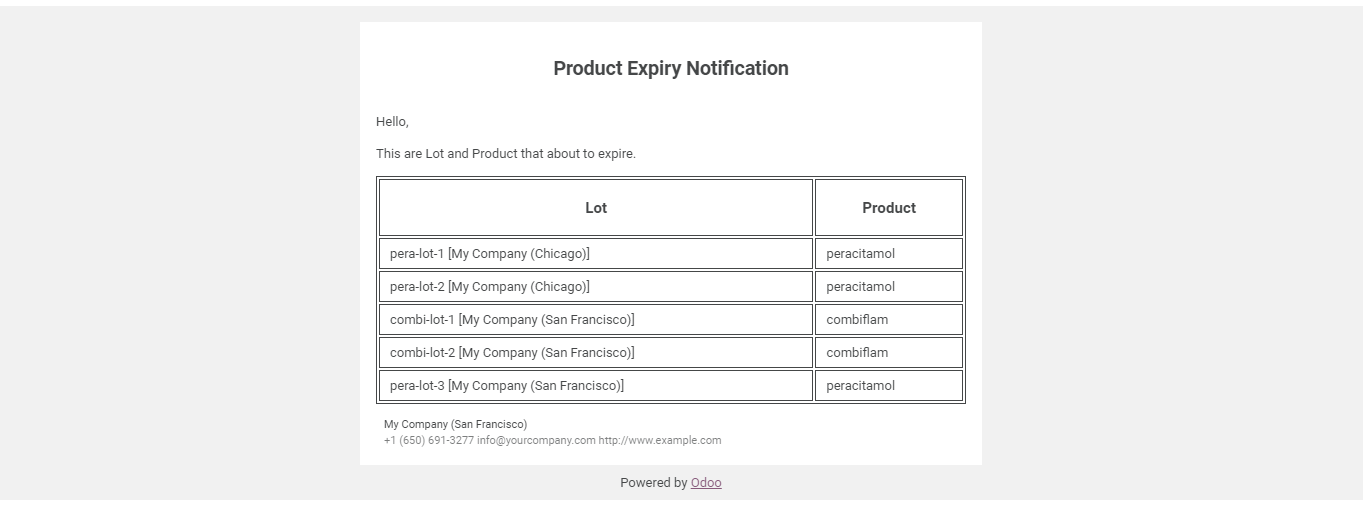Click the pera-lot-2 Chicago lot cell
This screenshot has height=513, width=1363.
[x=596, y=287]
